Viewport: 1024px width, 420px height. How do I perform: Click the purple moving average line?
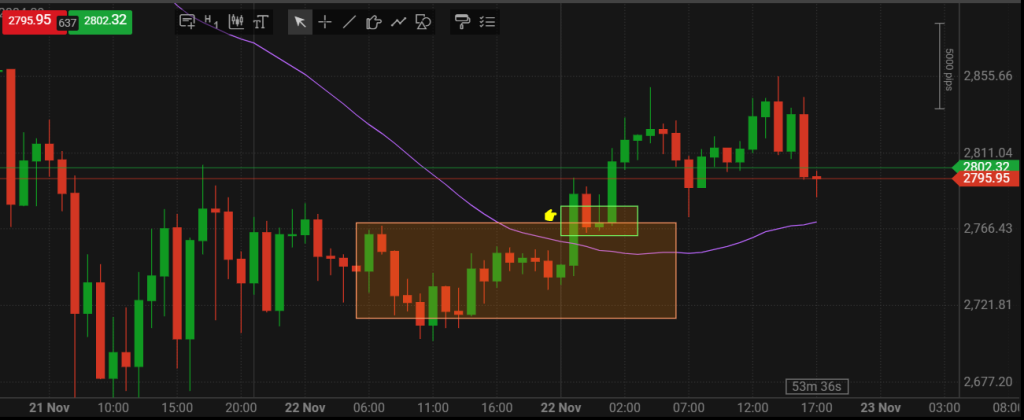[400, 150]
